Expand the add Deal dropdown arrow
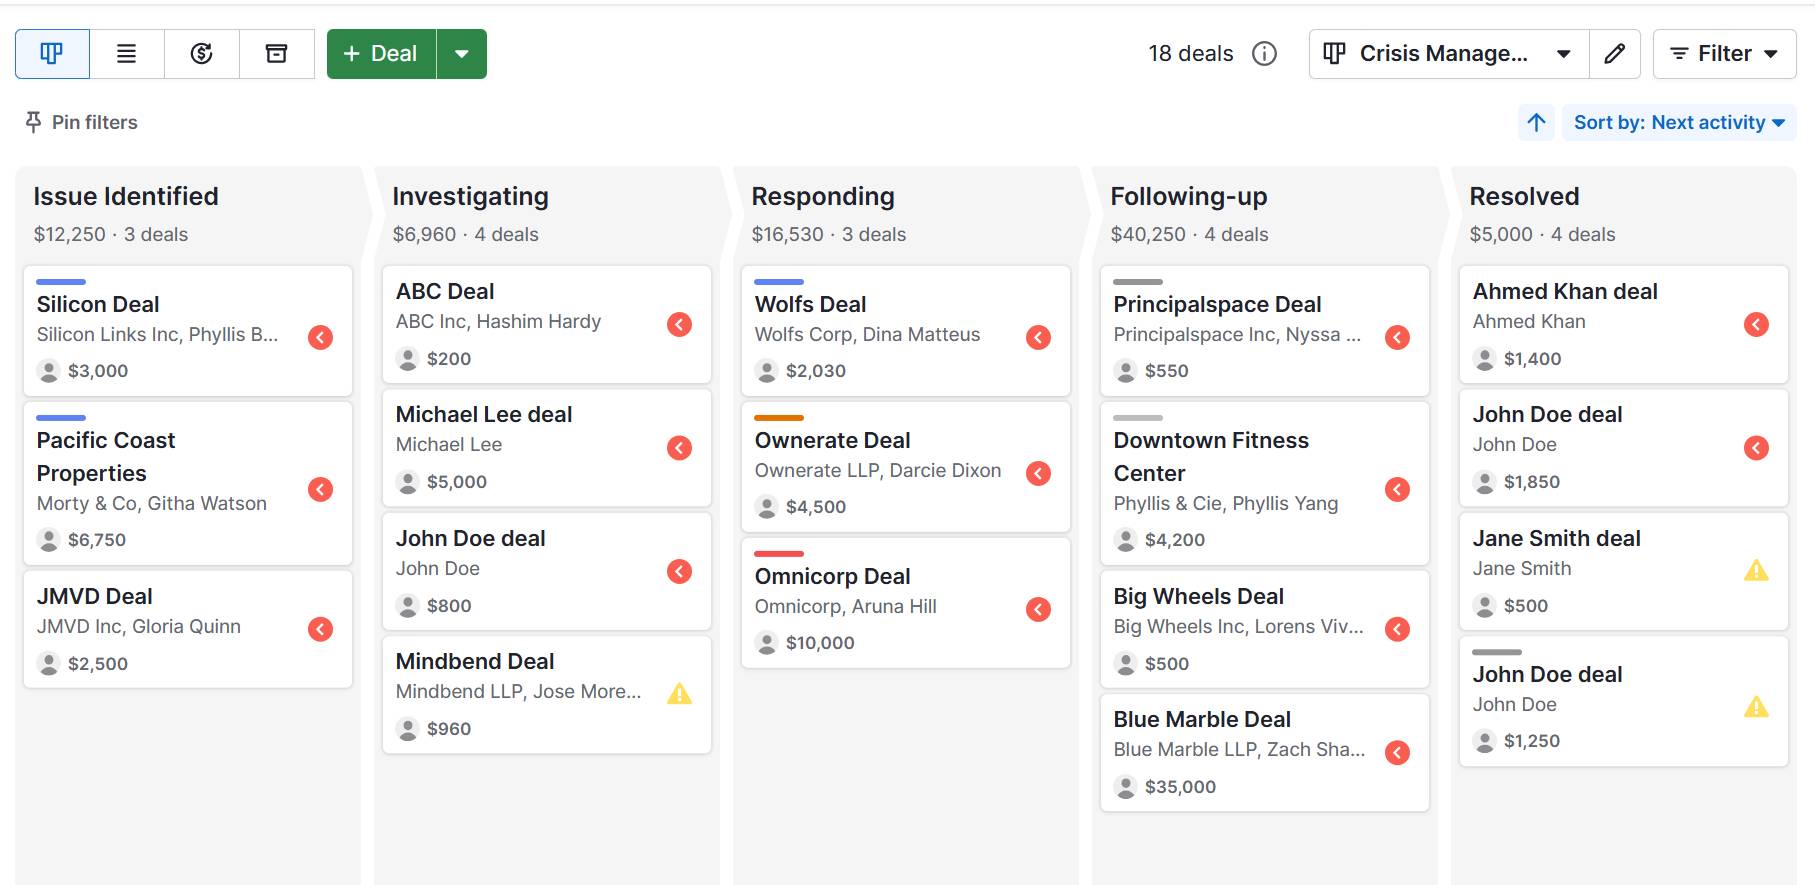1815x885 pixels. click(462, 54)
